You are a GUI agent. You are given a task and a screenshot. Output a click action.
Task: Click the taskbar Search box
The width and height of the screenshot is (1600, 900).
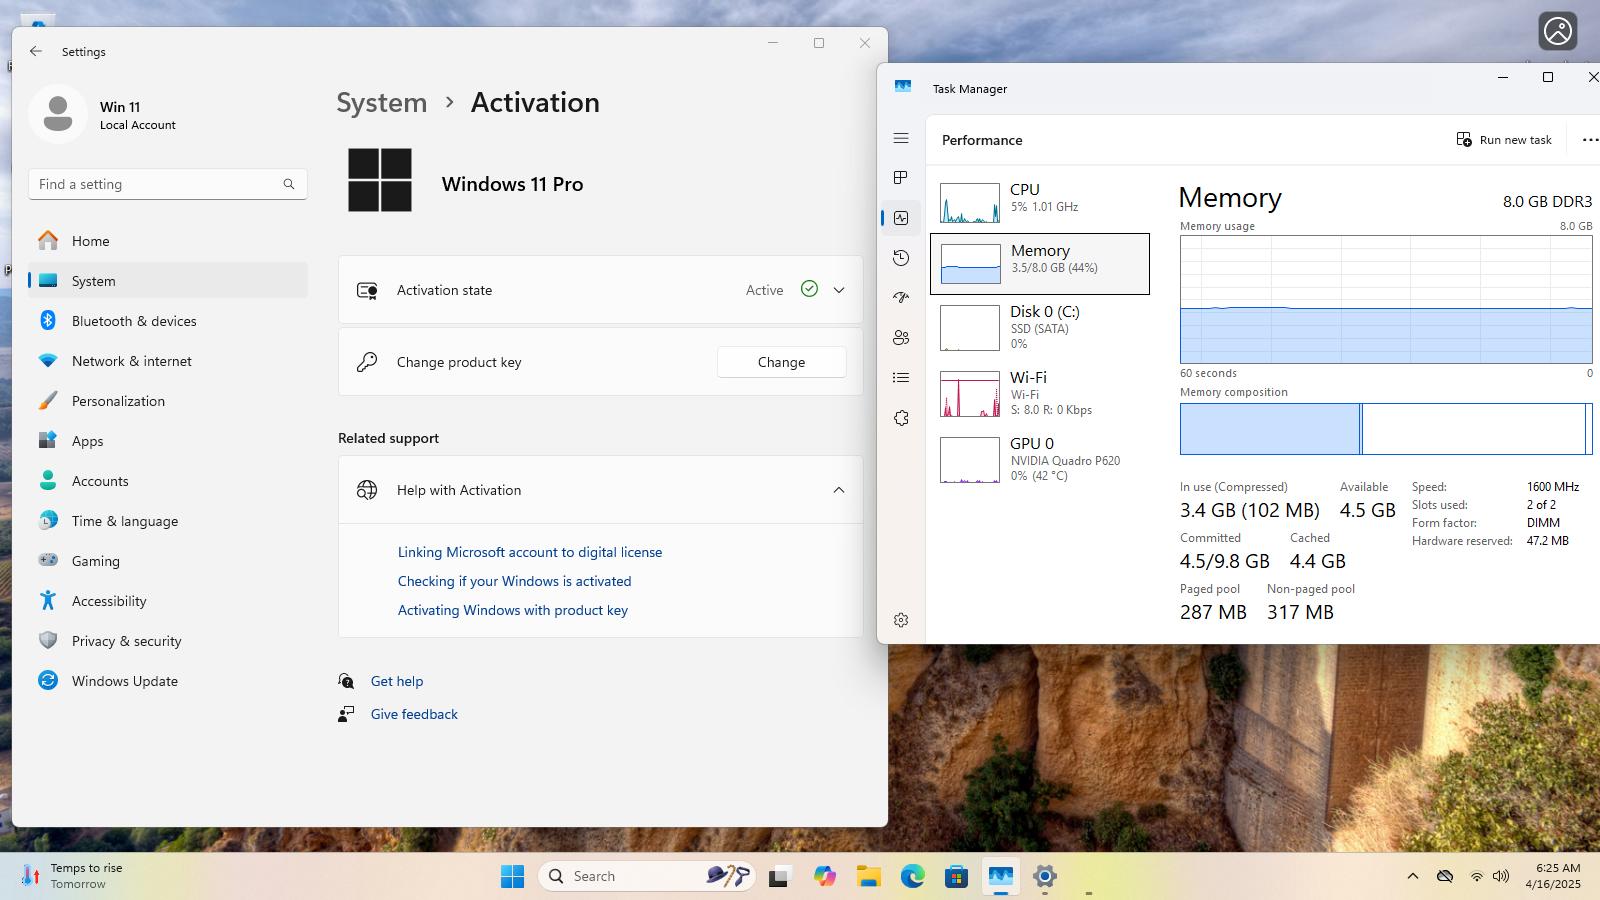647,876
